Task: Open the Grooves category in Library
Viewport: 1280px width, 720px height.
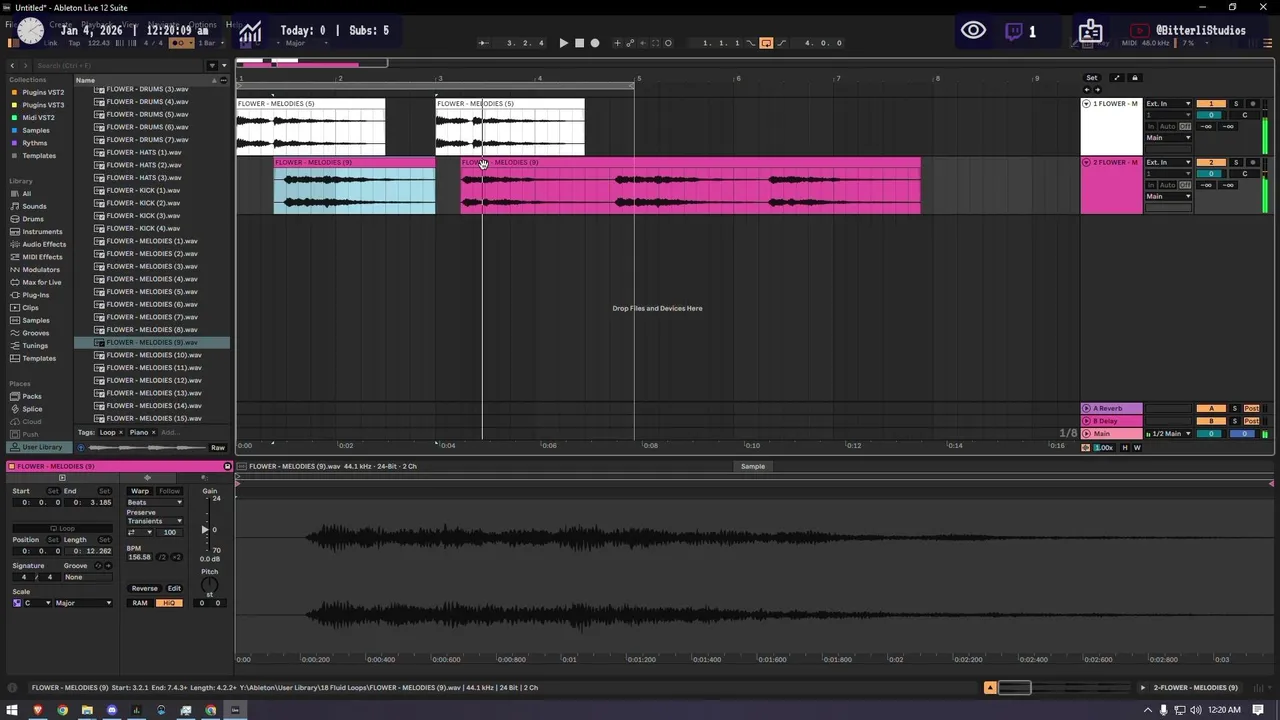Action: (x=35, y=333)
